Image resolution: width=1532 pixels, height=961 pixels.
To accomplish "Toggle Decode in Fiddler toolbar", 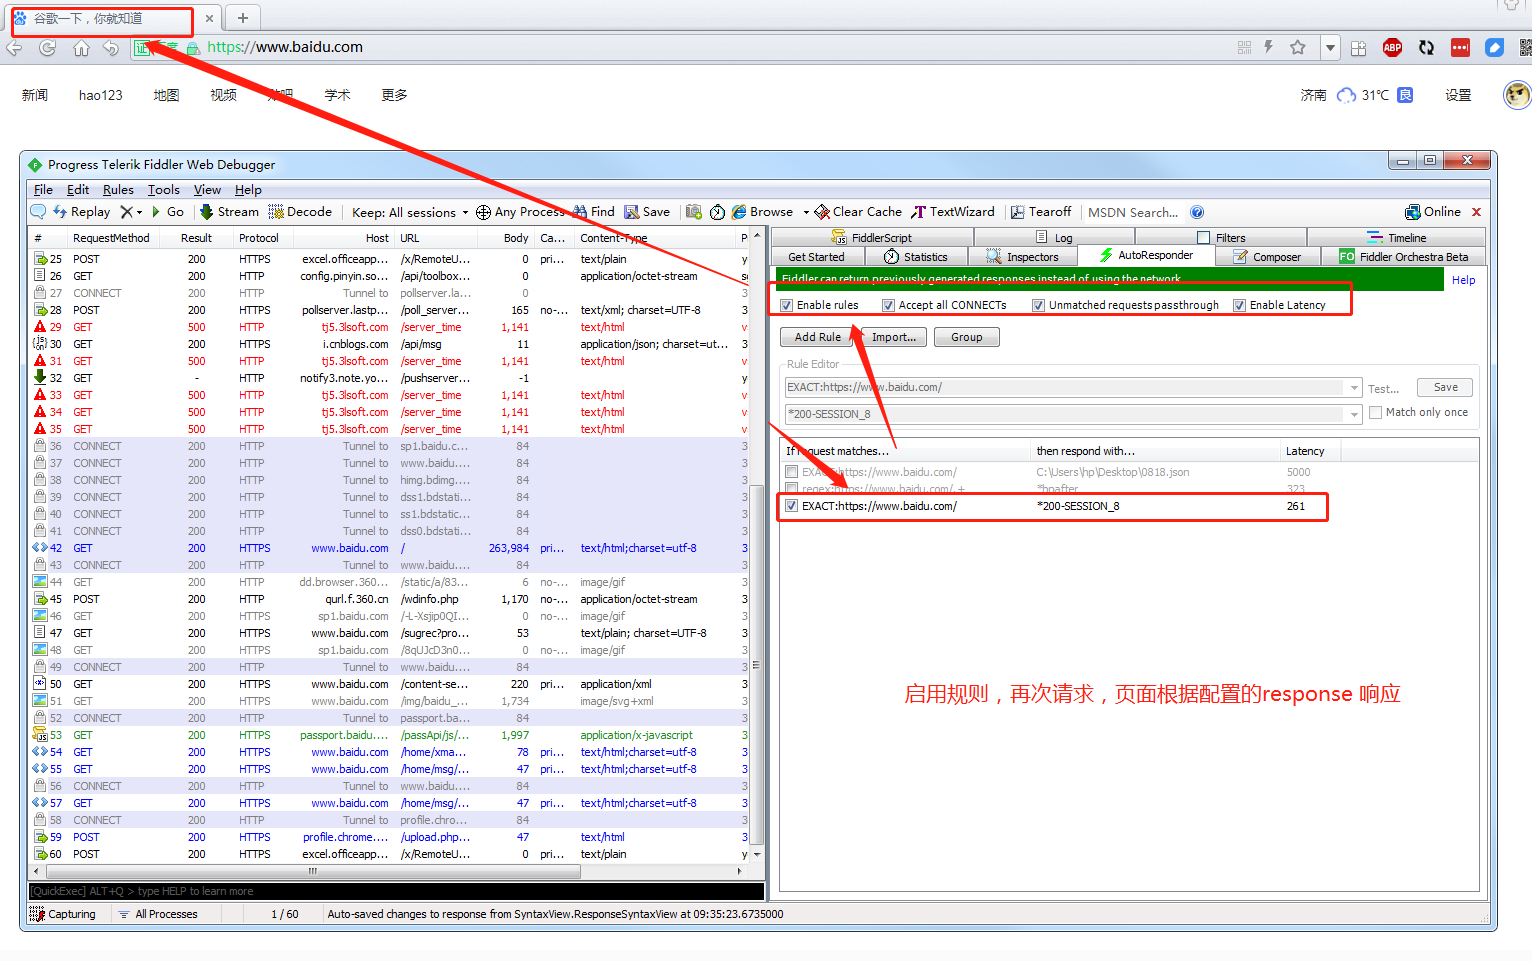I will [300, 212].
